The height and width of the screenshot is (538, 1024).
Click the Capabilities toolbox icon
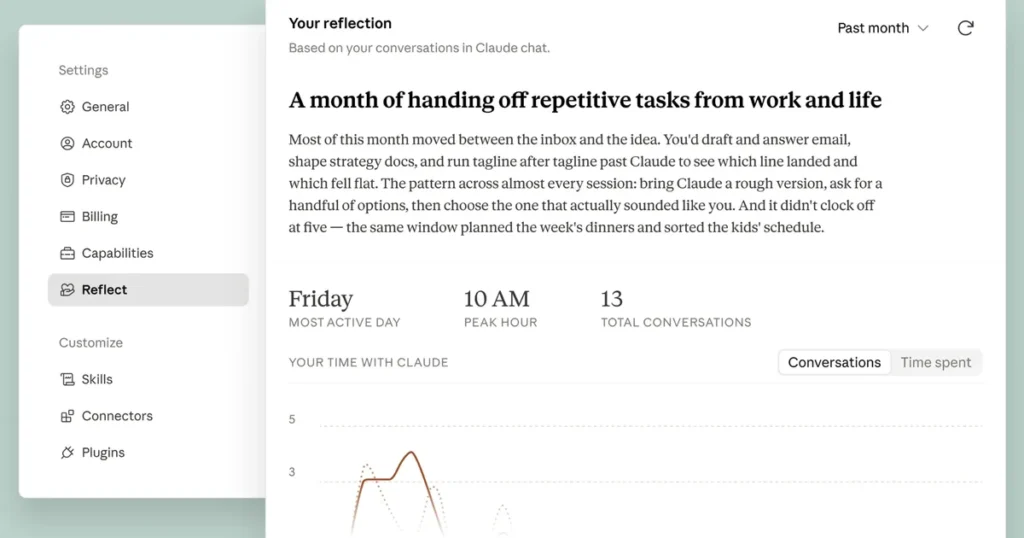(x=67, y=253)
